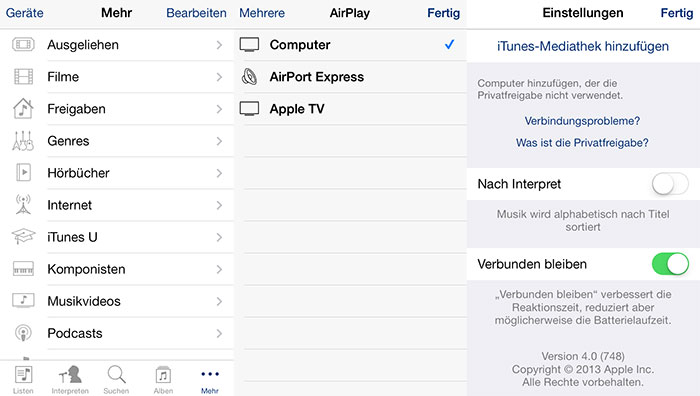
Task: Select the Hörbücher row label
Action: (x=78, y=173)
